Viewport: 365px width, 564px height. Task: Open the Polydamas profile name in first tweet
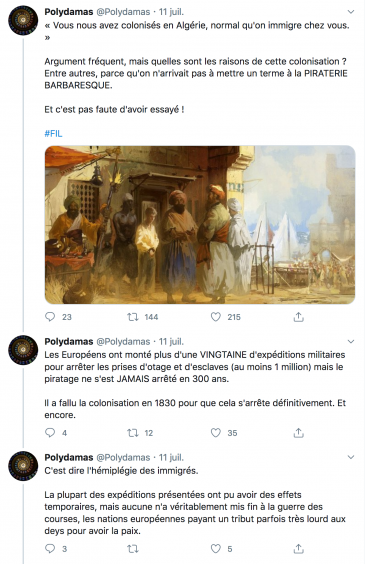tap(69, 12)
